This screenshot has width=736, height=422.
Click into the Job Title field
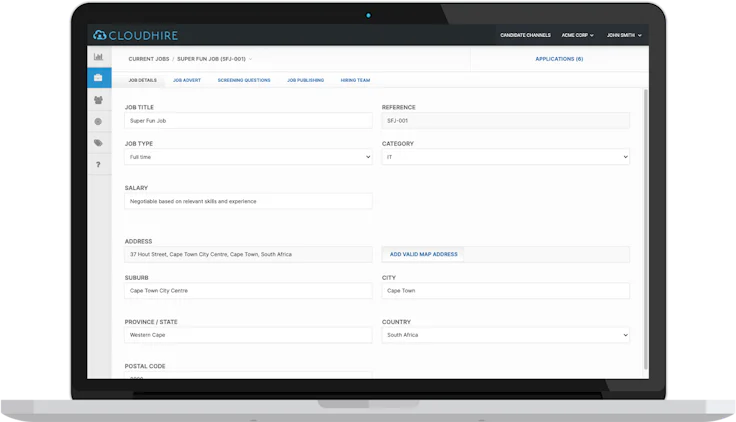(248, 121)
